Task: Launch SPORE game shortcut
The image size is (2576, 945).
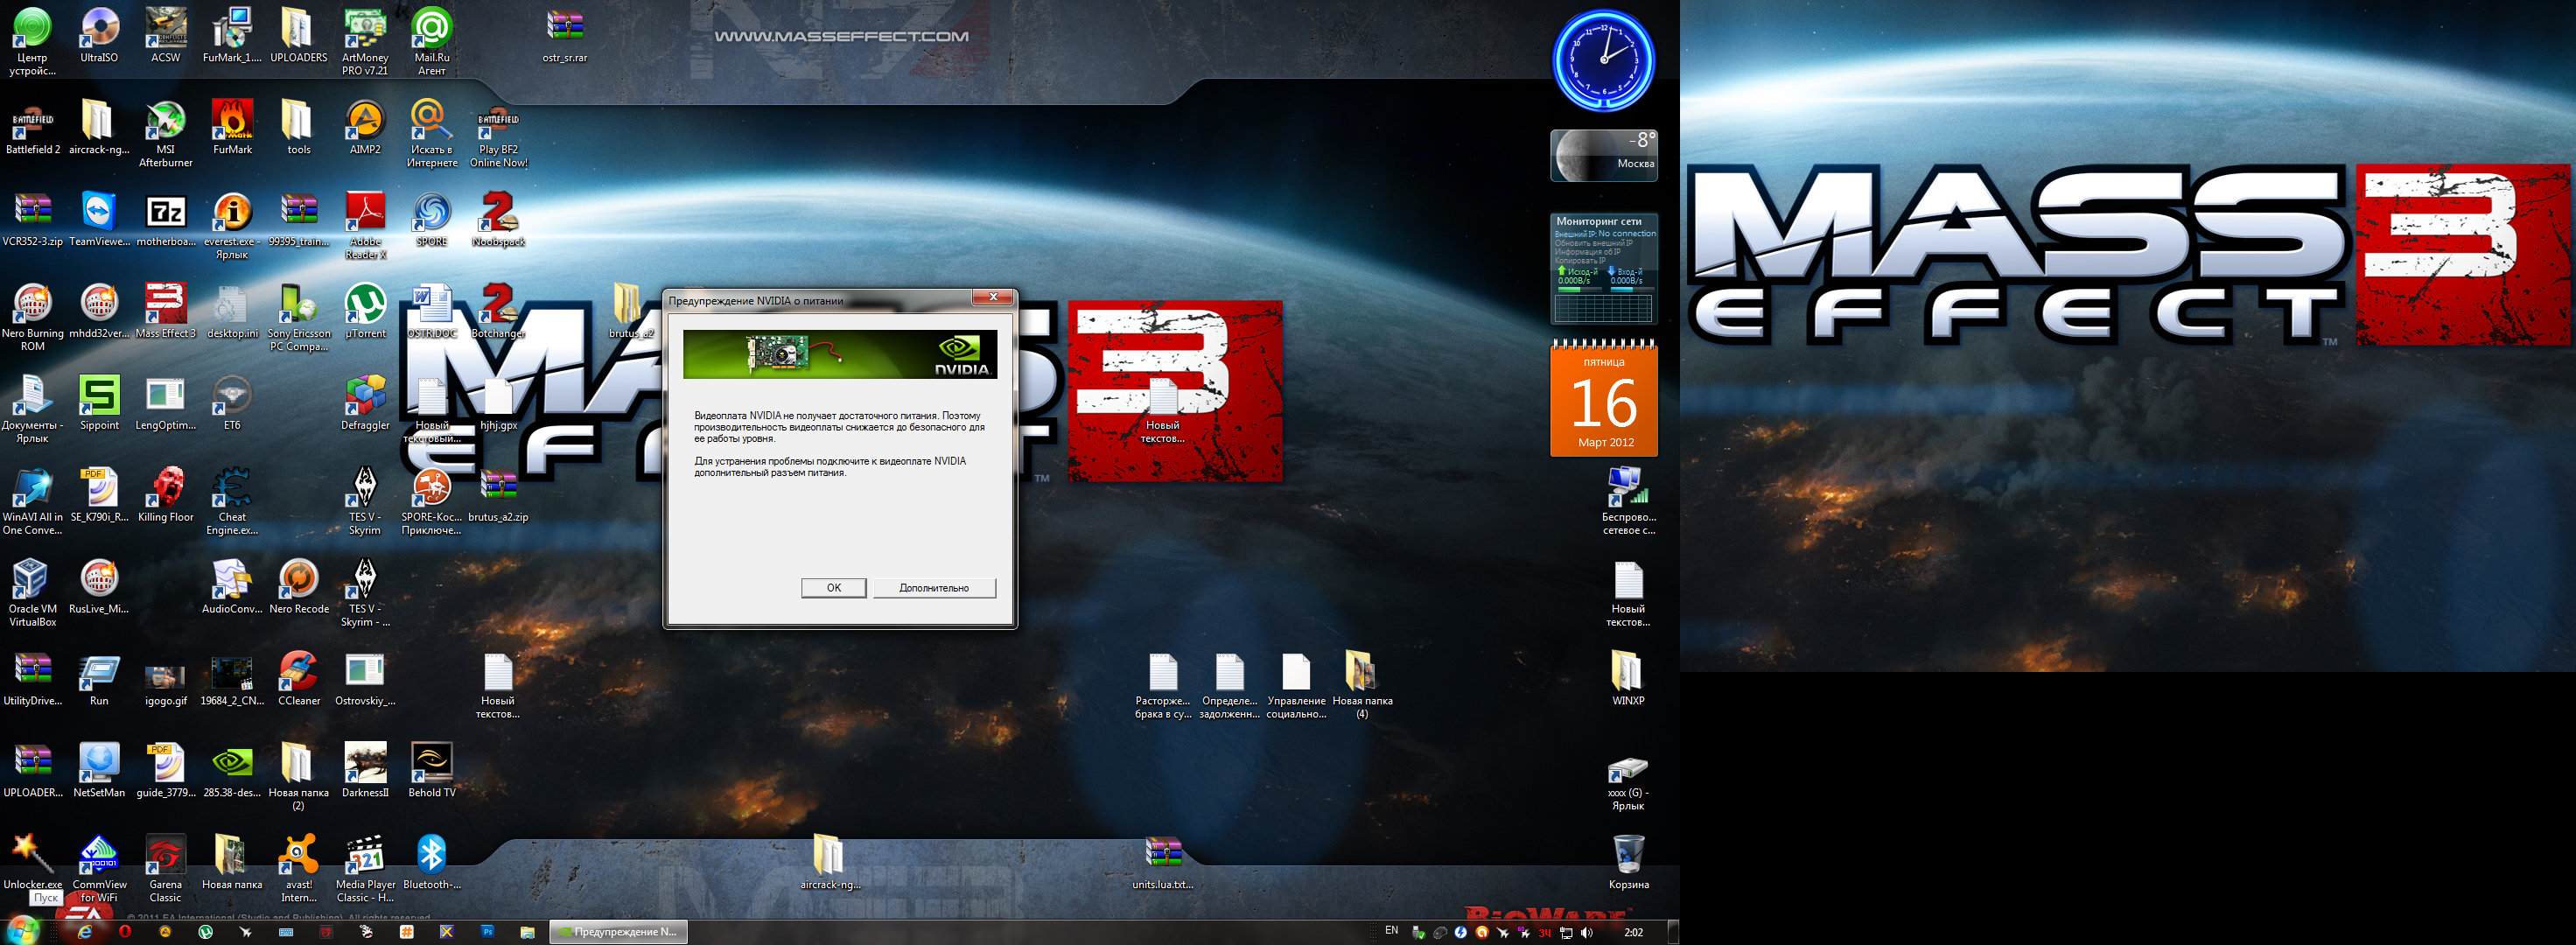Action: pyautogui.click(x=432, y=220)
